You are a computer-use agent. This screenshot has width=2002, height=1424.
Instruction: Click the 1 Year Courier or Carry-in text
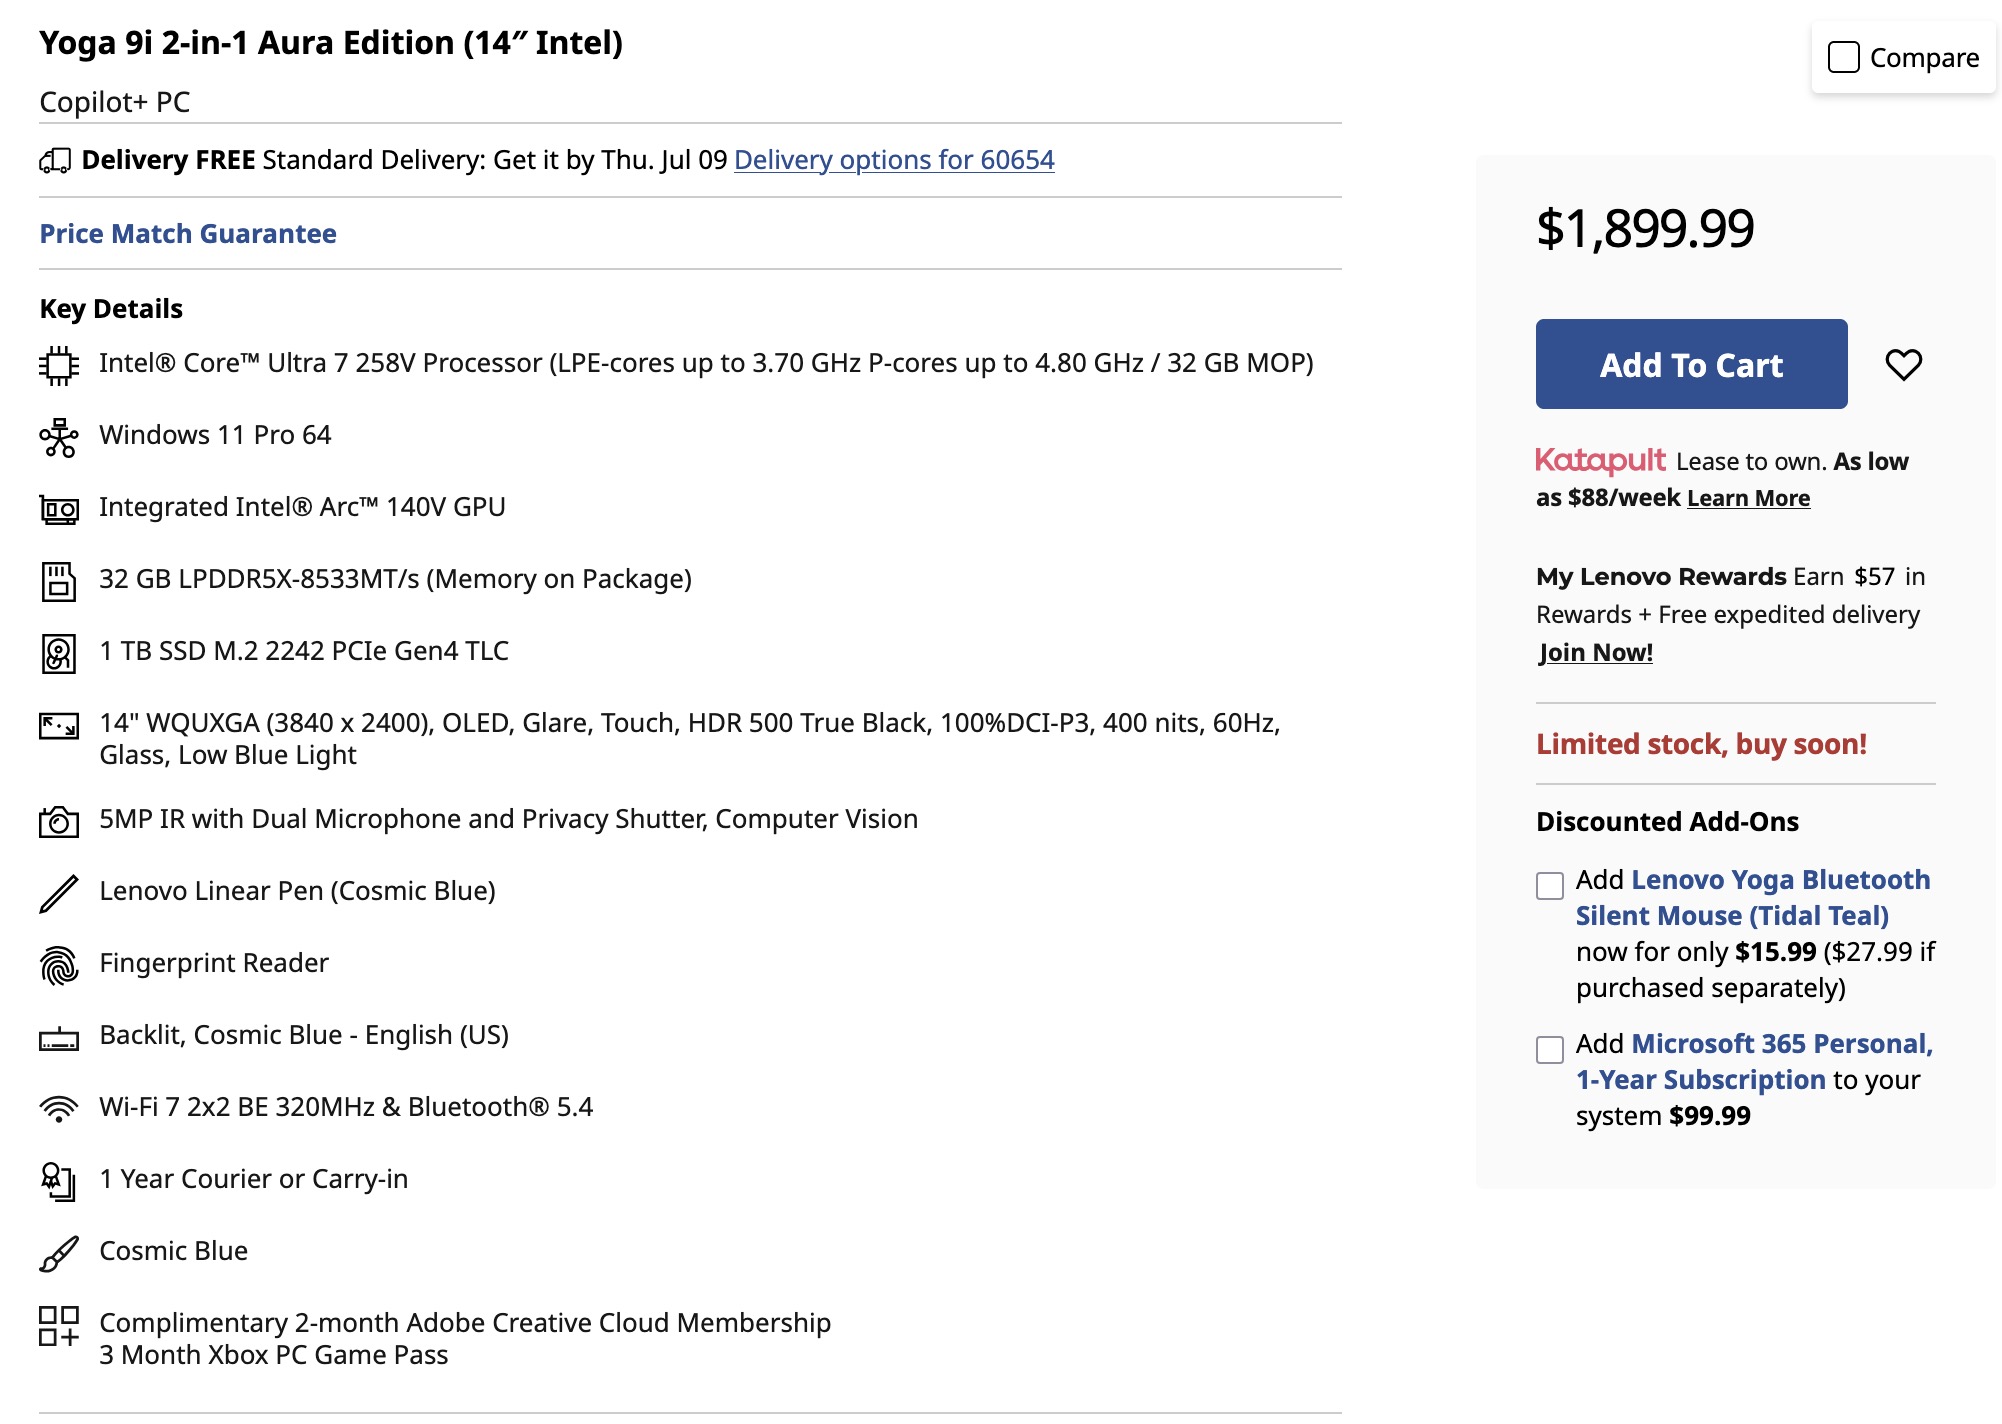(x=254, y=1179)
